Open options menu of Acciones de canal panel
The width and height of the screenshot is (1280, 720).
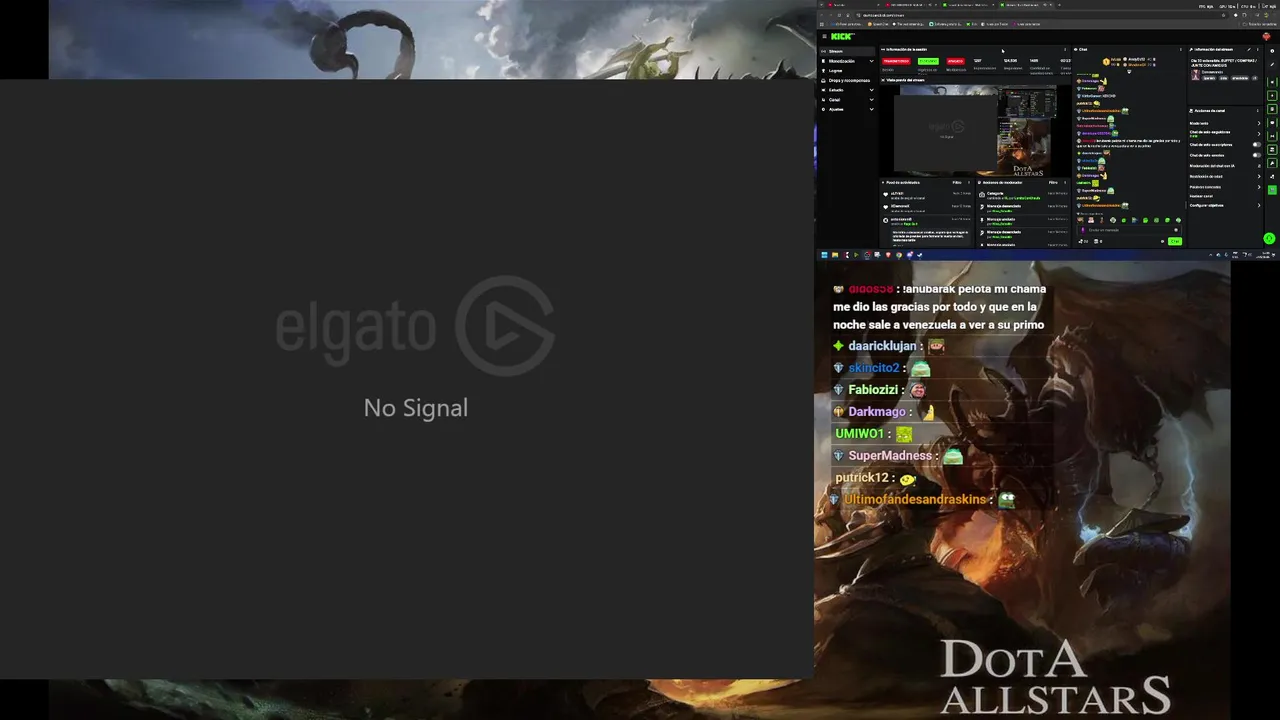(x=1258, y=110)
